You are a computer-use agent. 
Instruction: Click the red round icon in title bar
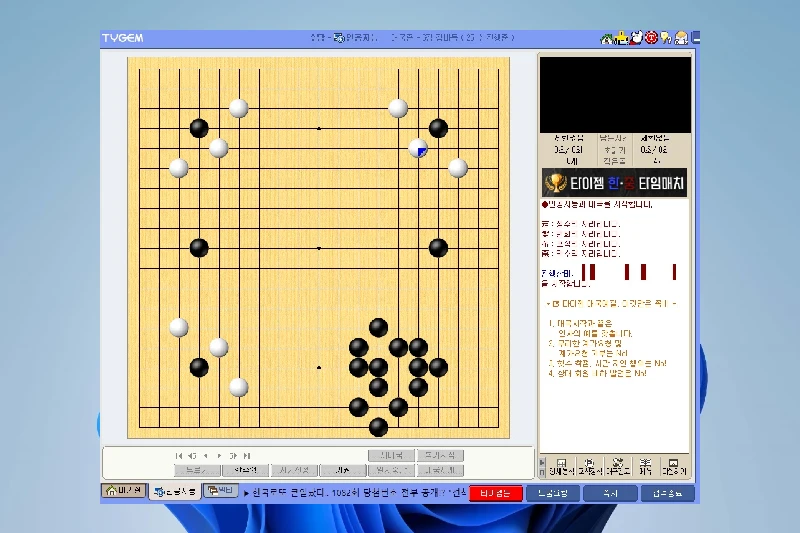[651, 38]
